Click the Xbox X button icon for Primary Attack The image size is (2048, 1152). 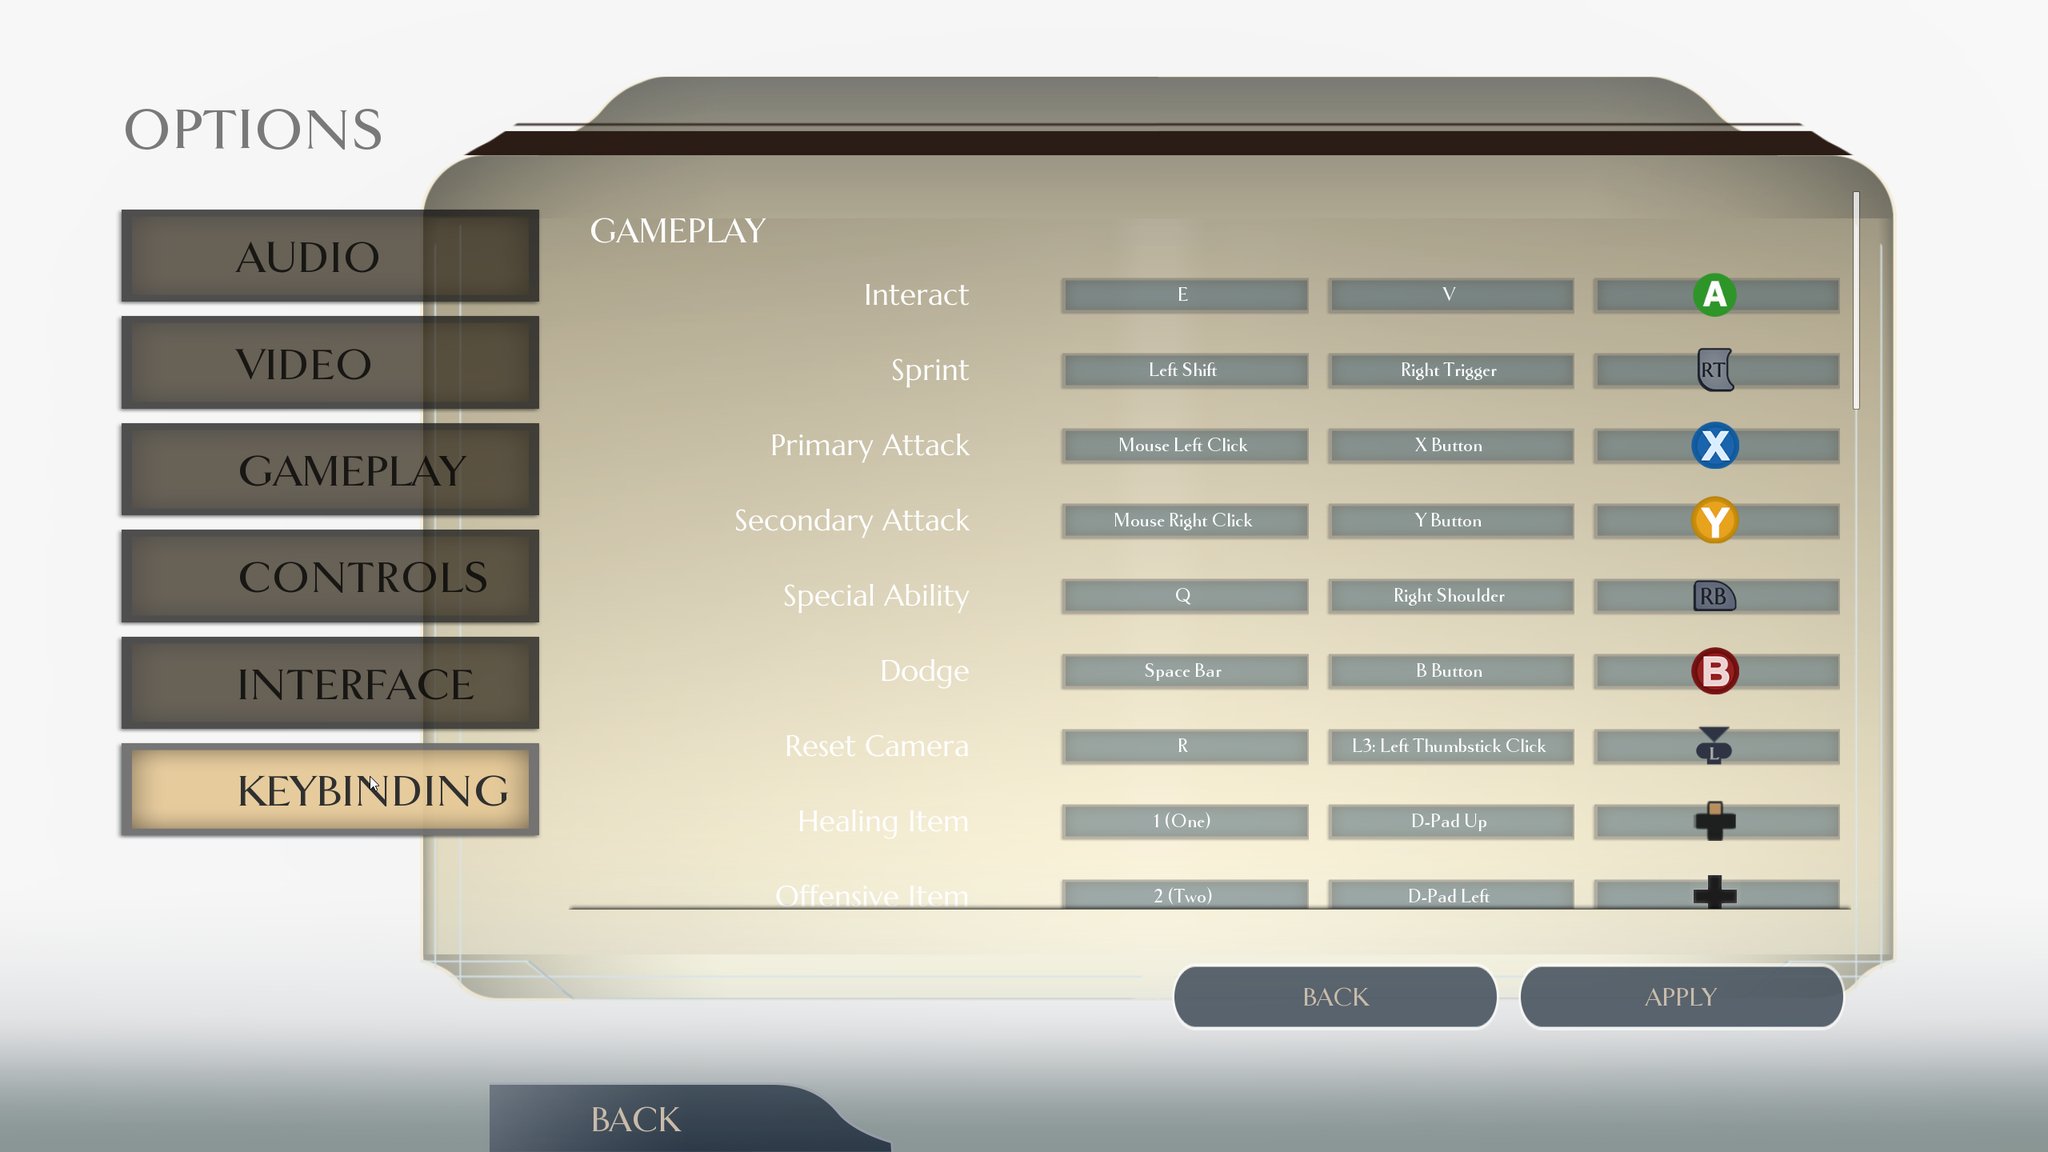(x=1715, y=446)
